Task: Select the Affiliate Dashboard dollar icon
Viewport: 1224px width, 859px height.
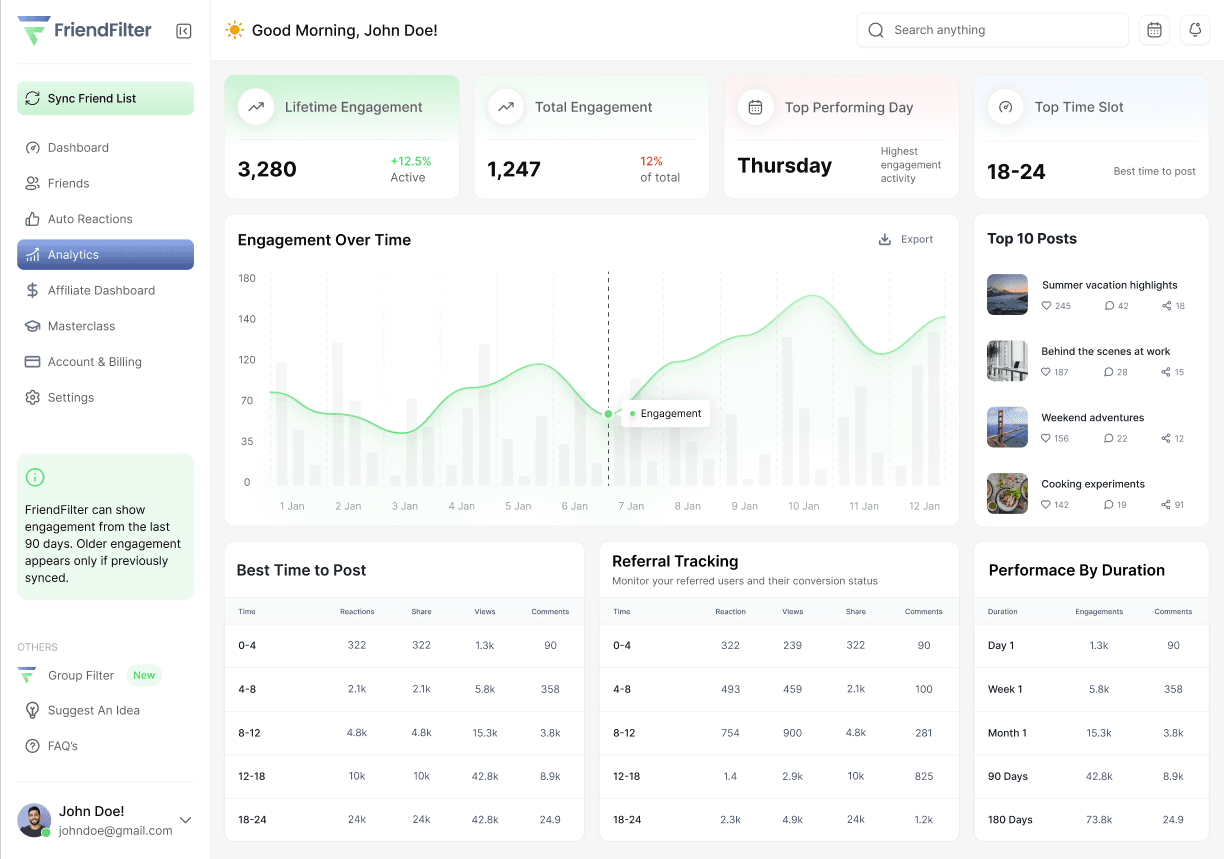Action: tap(33, 290)
